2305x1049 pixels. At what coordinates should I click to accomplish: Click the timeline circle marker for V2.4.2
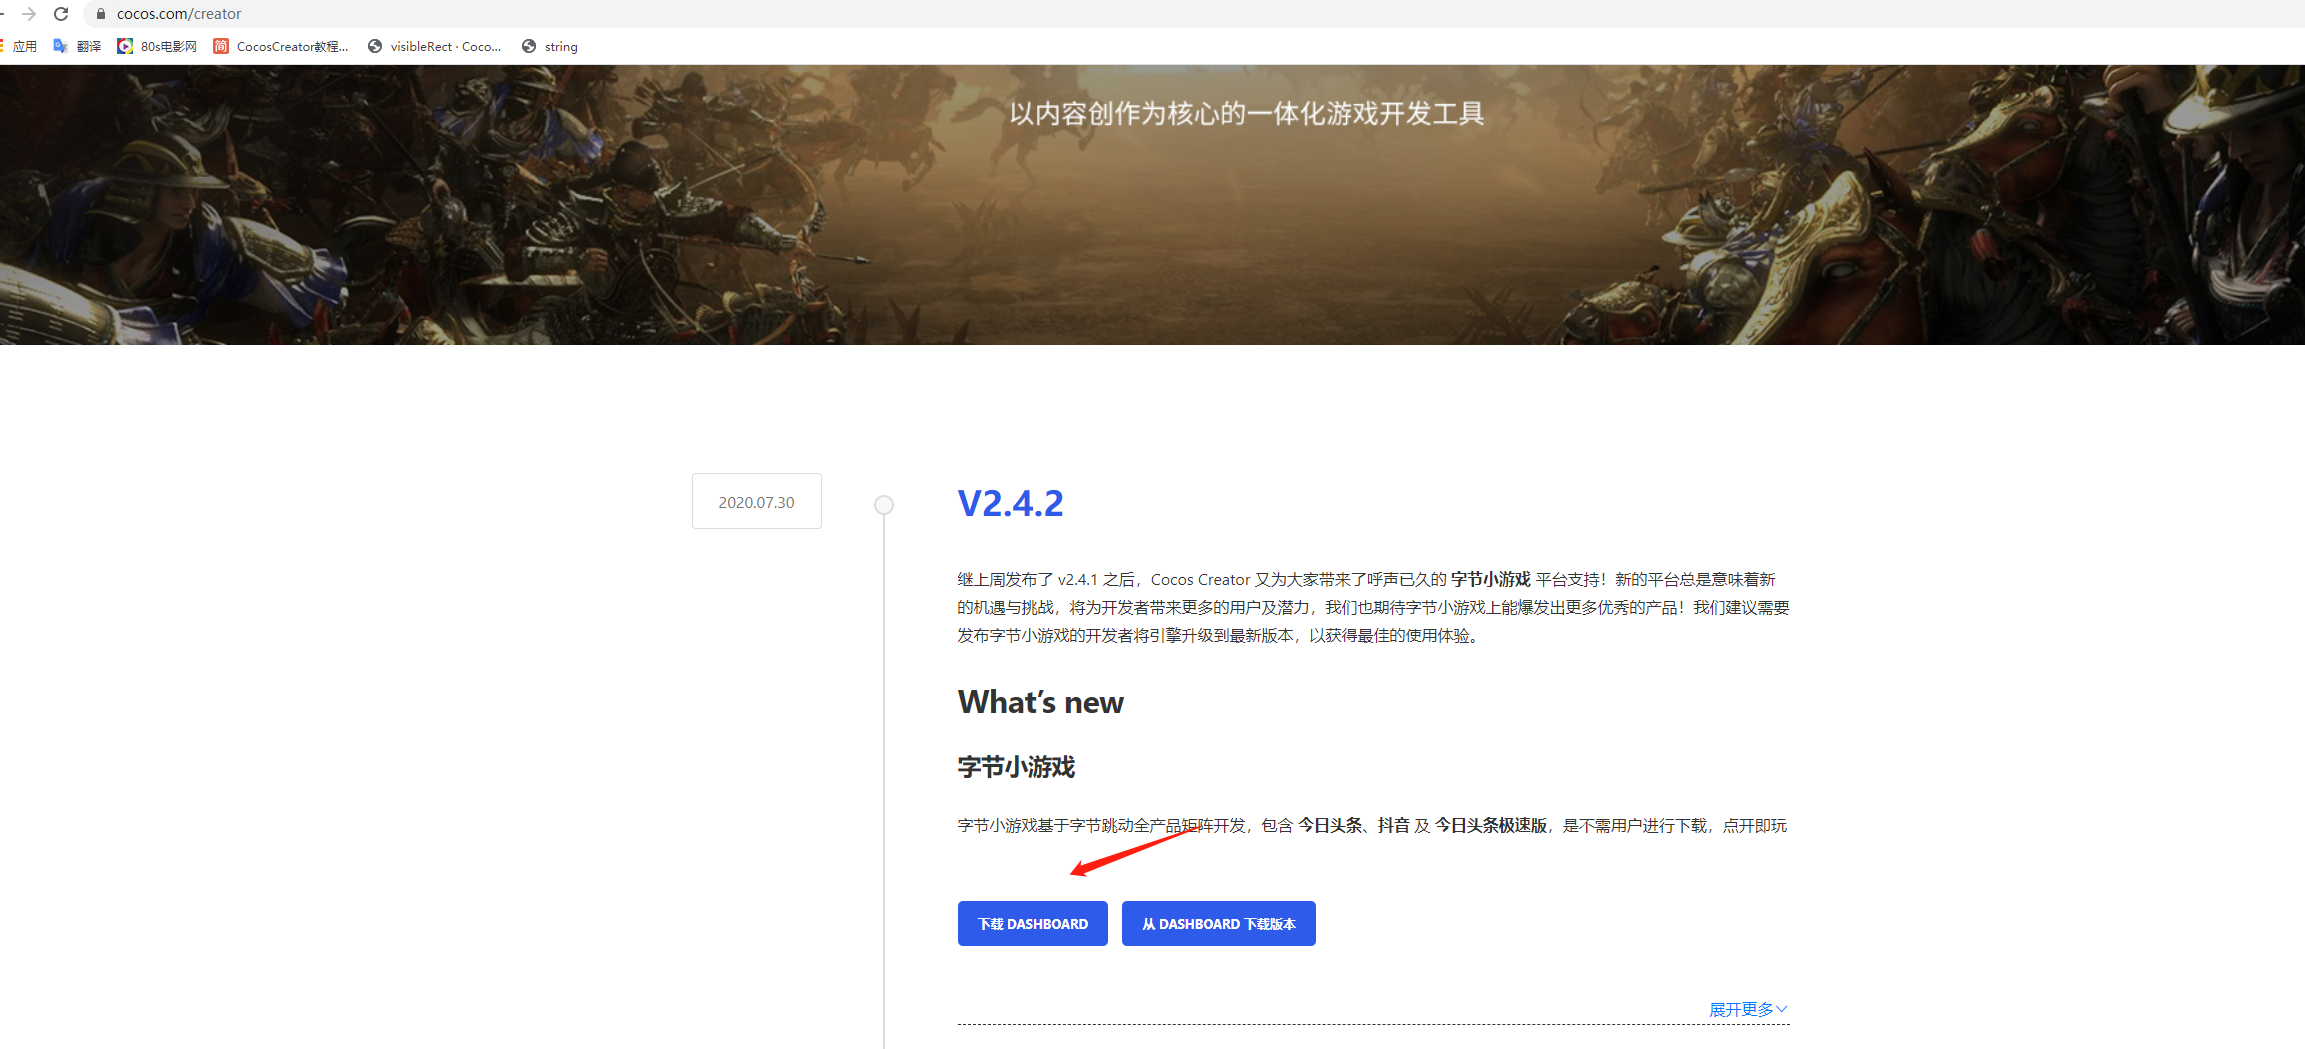click(x=884, y=505)
